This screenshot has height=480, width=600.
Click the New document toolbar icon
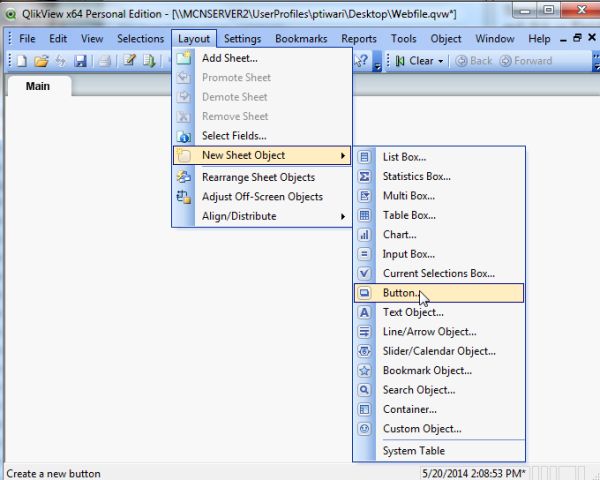tap(22, 60)
